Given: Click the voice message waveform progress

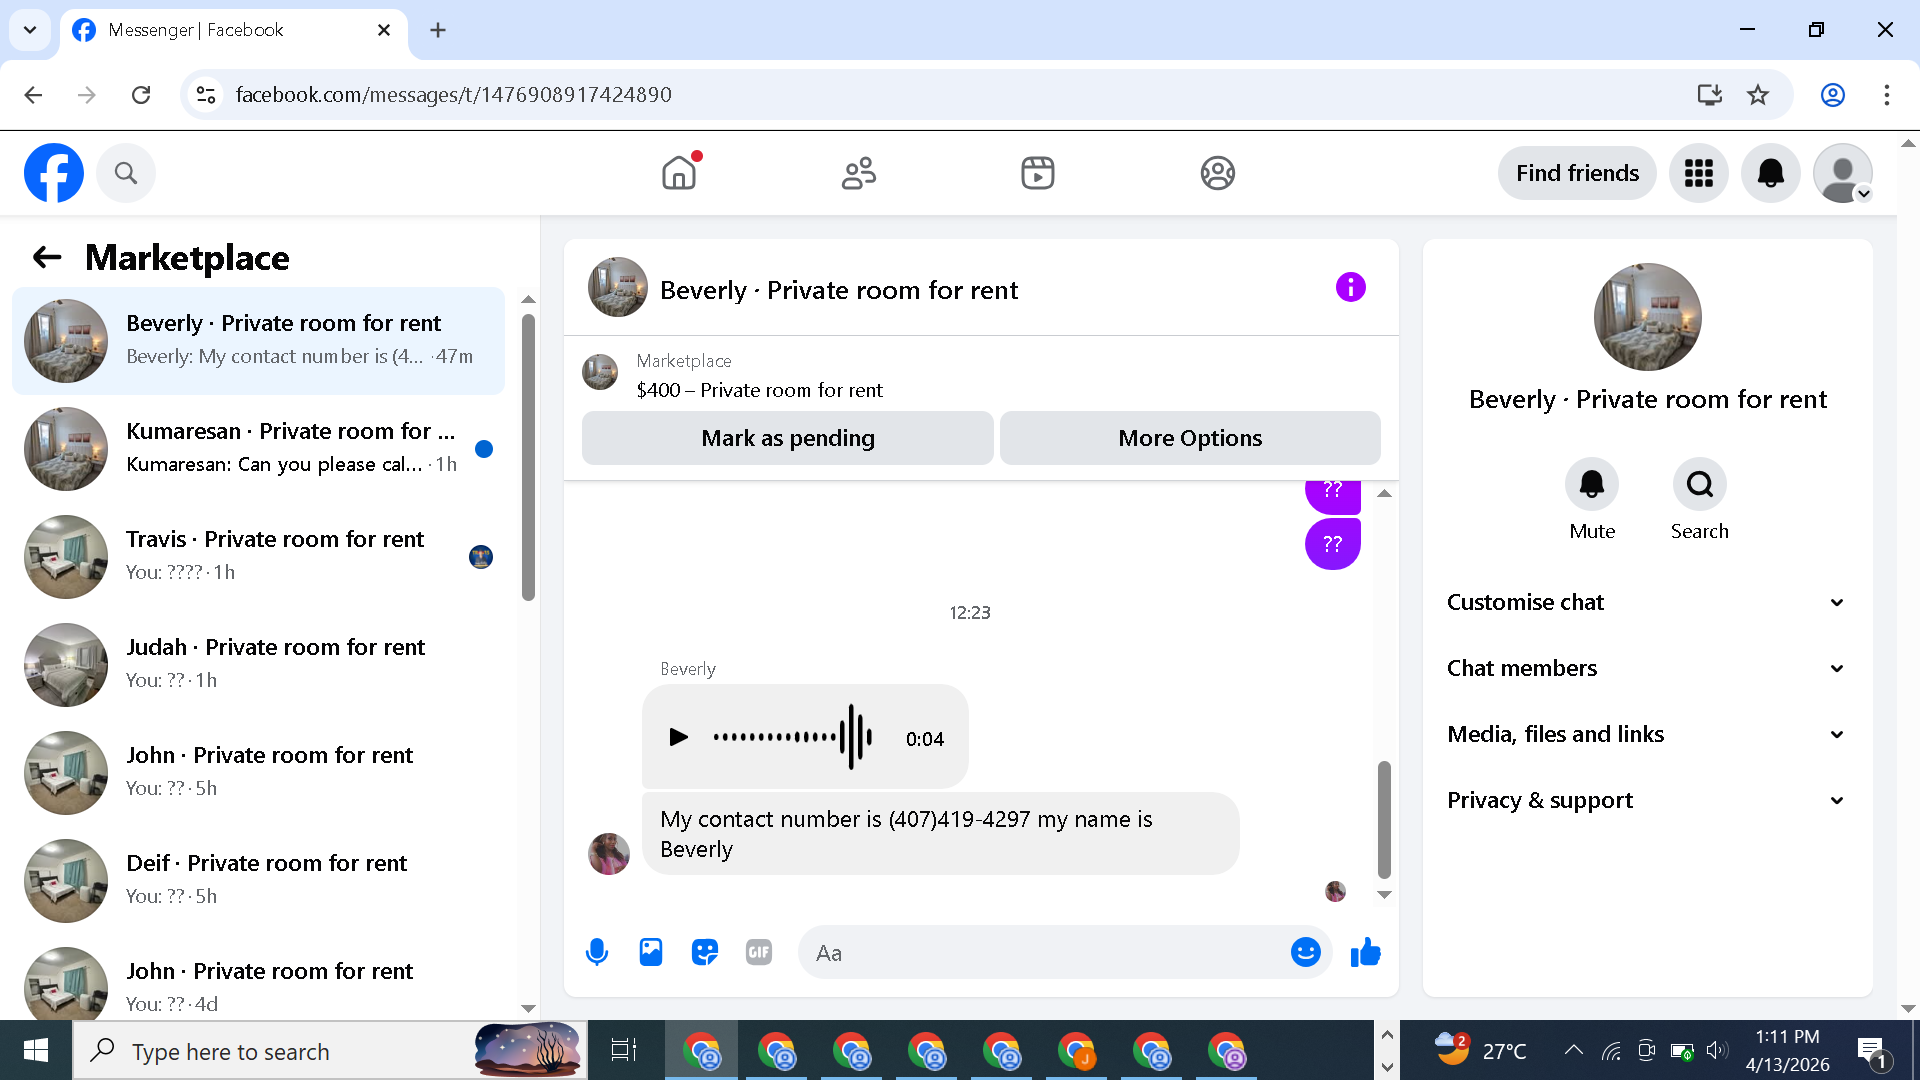Looking at the screenshot, I should pyautogui.click(x=792, y=738).
